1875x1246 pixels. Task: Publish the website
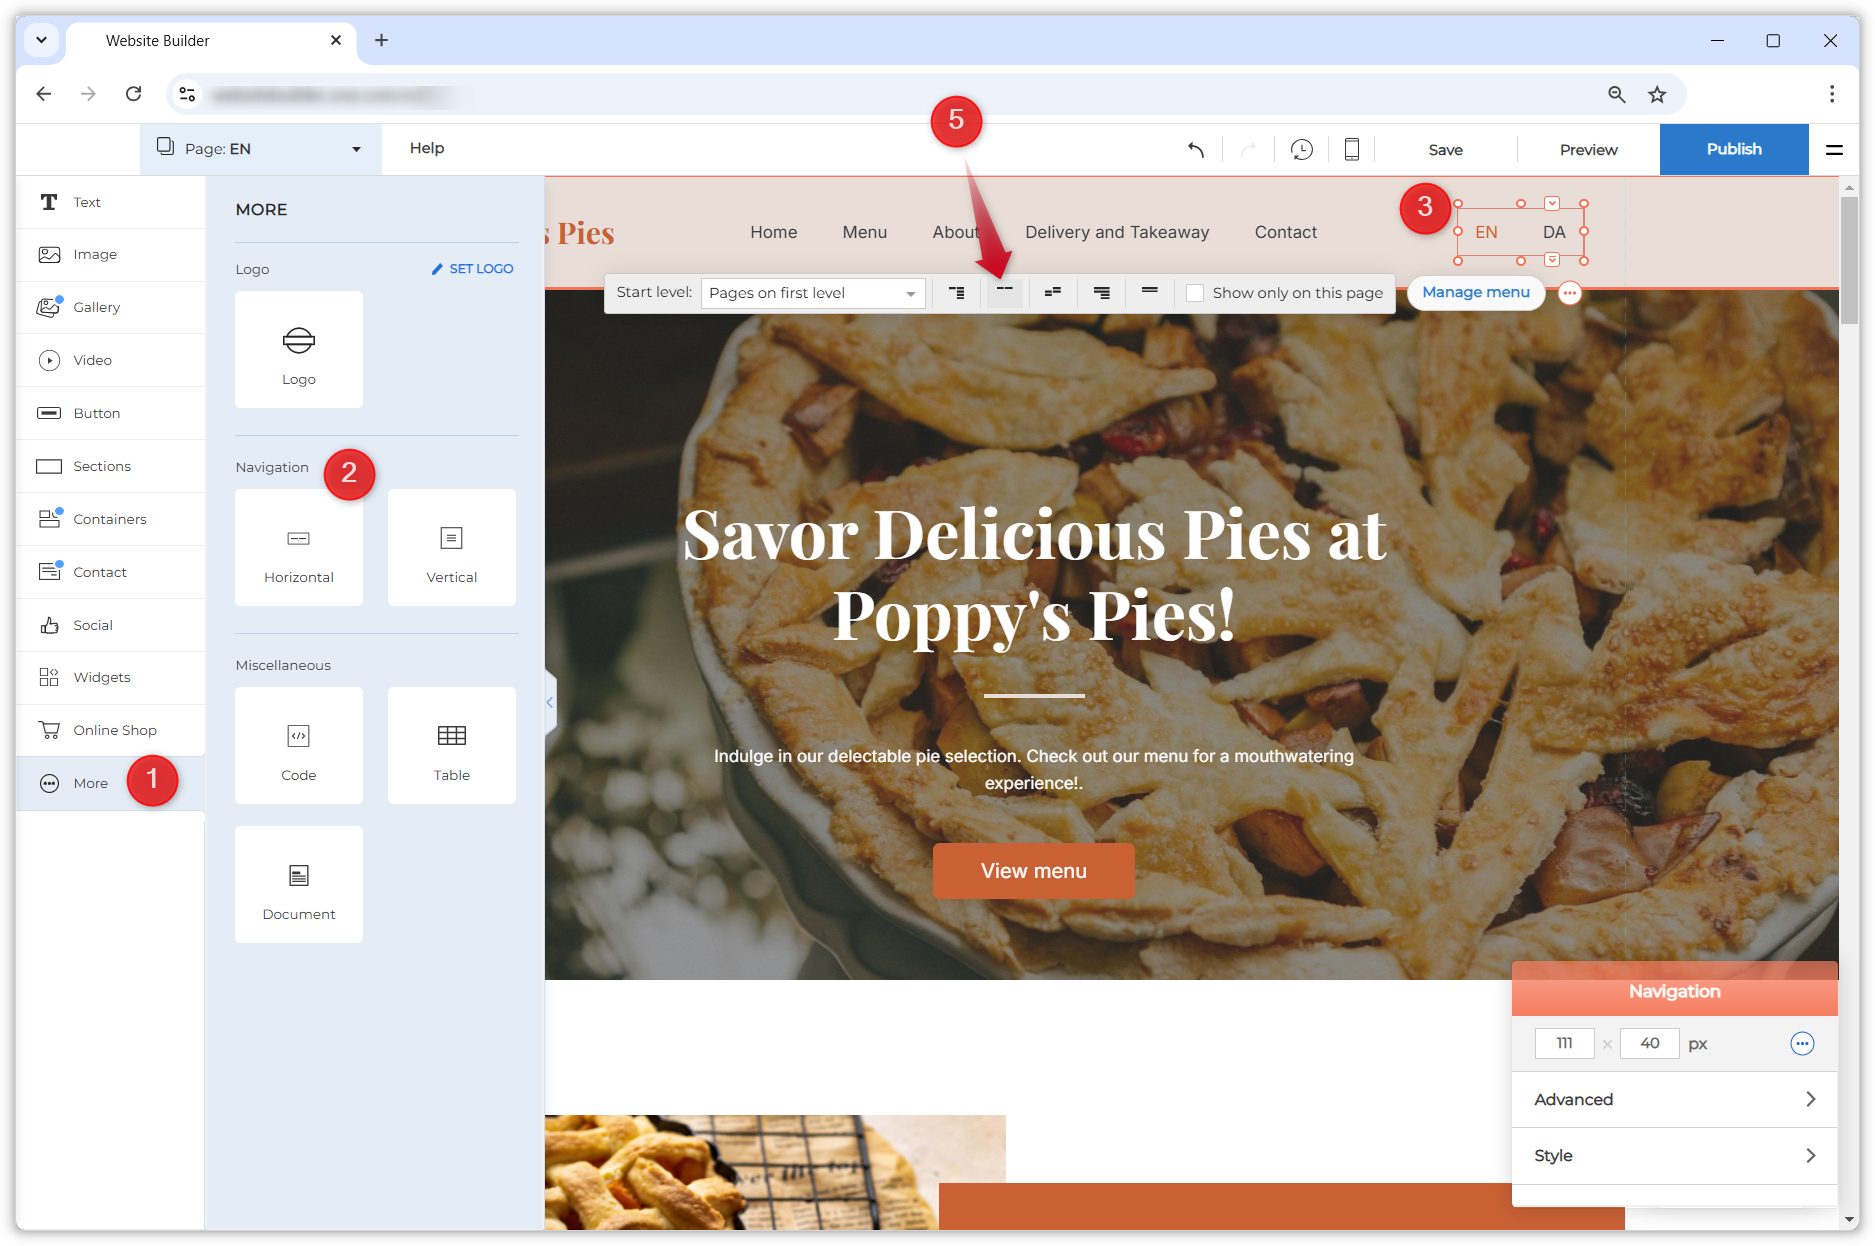[1734, 148]
